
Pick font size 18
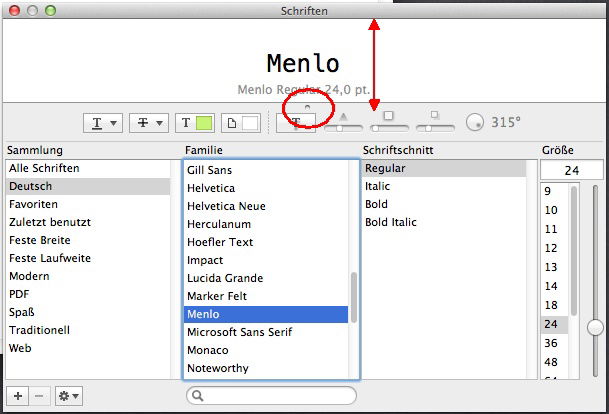pos(555,305)
